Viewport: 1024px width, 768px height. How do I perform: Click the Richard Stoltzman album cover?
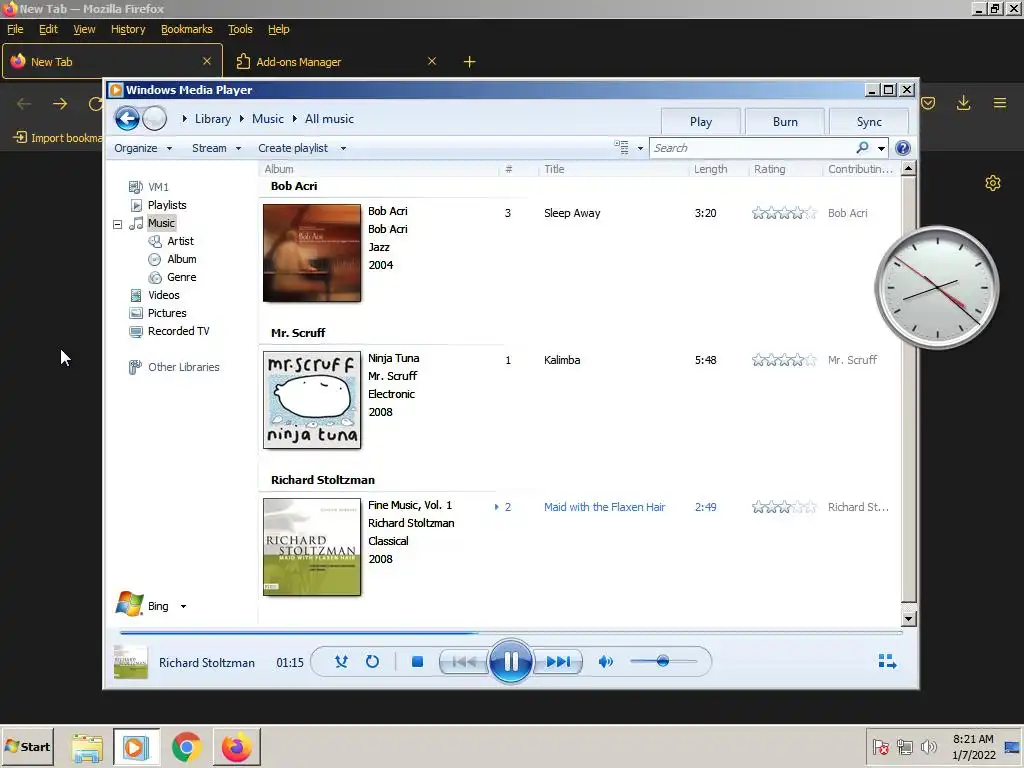click(312, 547)
